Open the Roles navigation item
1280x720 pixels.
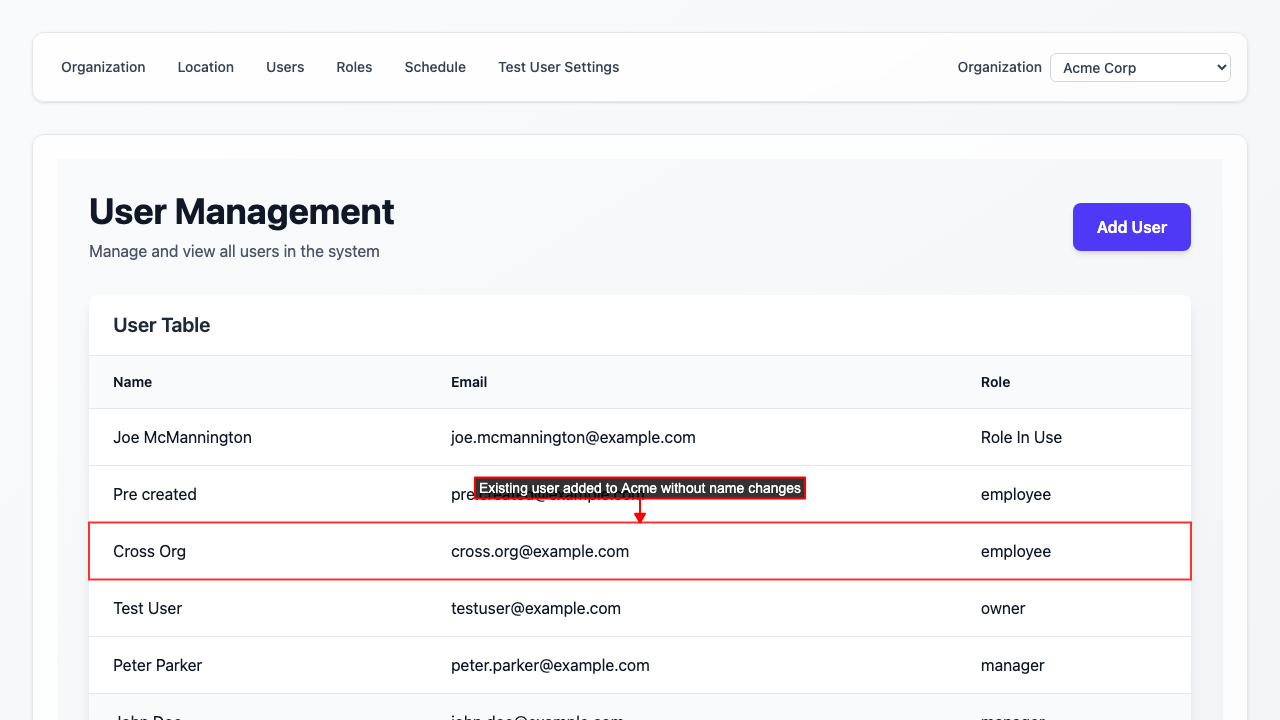point(354,67)
